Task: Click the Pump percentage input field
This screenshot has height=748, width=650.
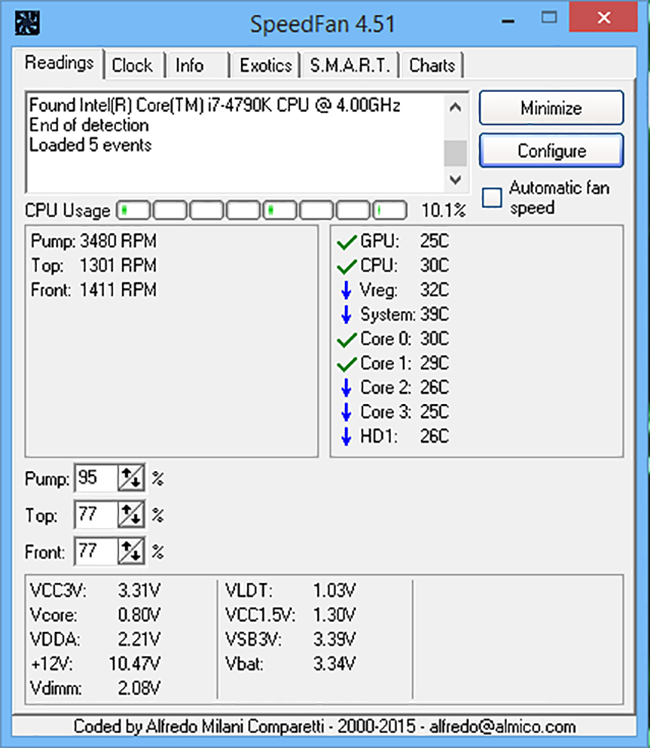Action: click(x=96, y=478)
